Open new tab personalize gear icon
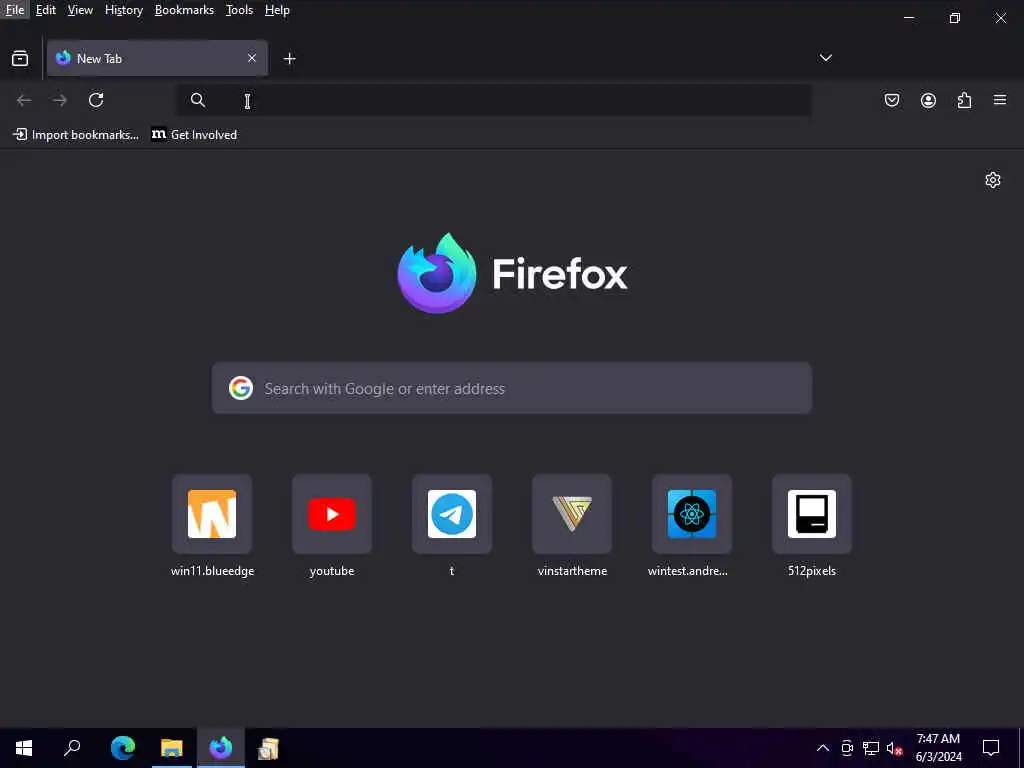 pyautogui.click(x=993, y=180)
